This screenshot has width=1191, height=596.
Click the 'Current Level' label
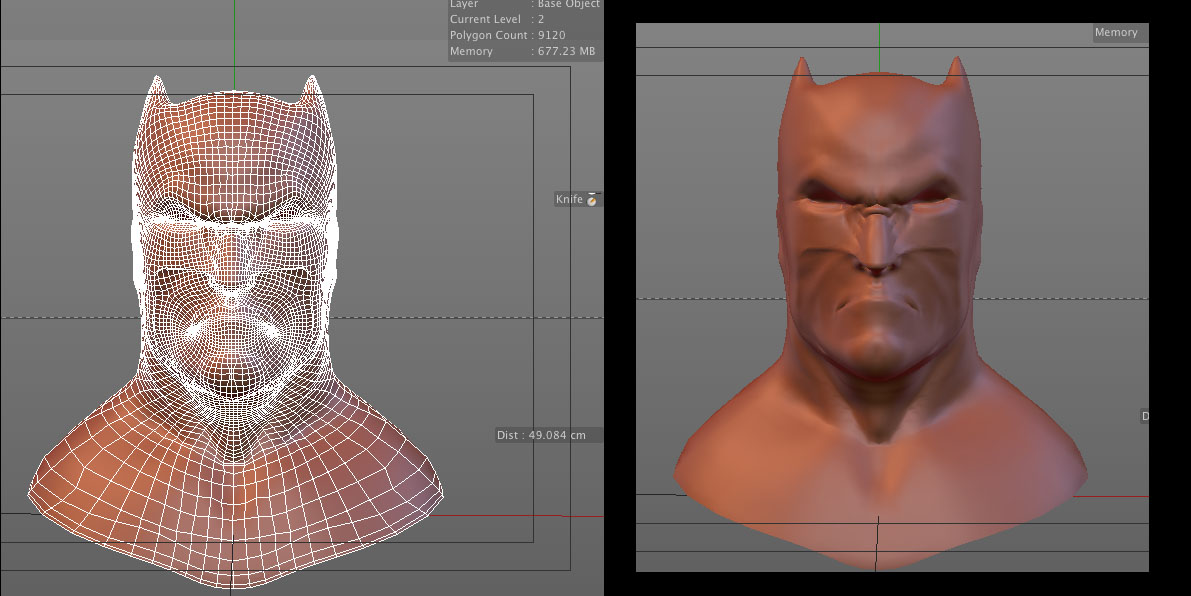(485, 19)
